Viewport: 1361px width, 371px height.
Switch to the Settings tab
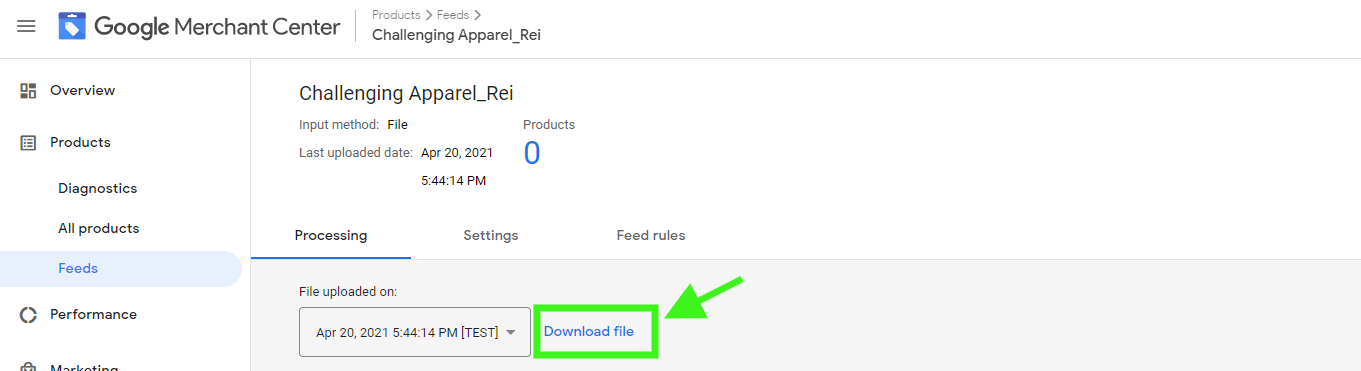pos(490,236)
